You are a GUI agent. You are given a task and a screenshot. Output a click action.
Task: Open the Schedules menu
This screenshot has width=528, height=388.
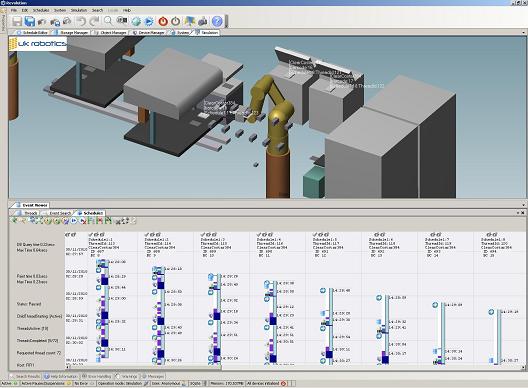pyautogui.click(x=41, y=10)
